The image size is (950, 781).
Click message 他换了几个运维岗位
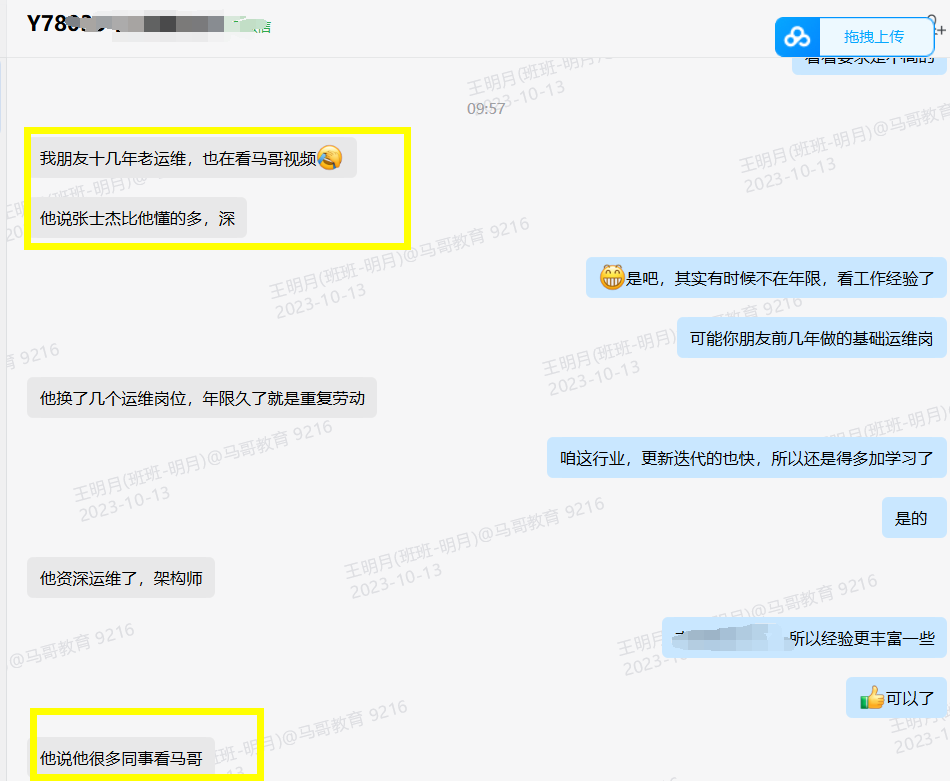pyautogui.click(x=202, y=398)
